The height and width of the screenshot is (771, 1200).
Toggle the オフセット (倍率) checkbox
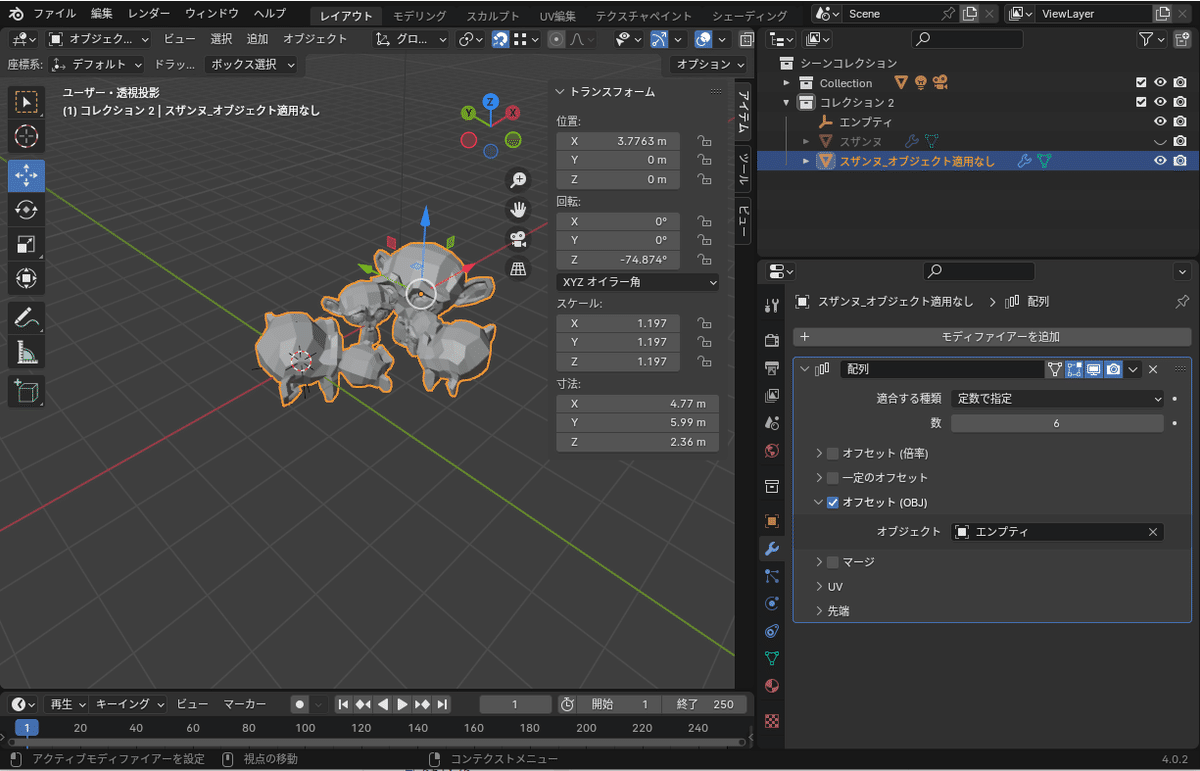(x=833, y=453)
